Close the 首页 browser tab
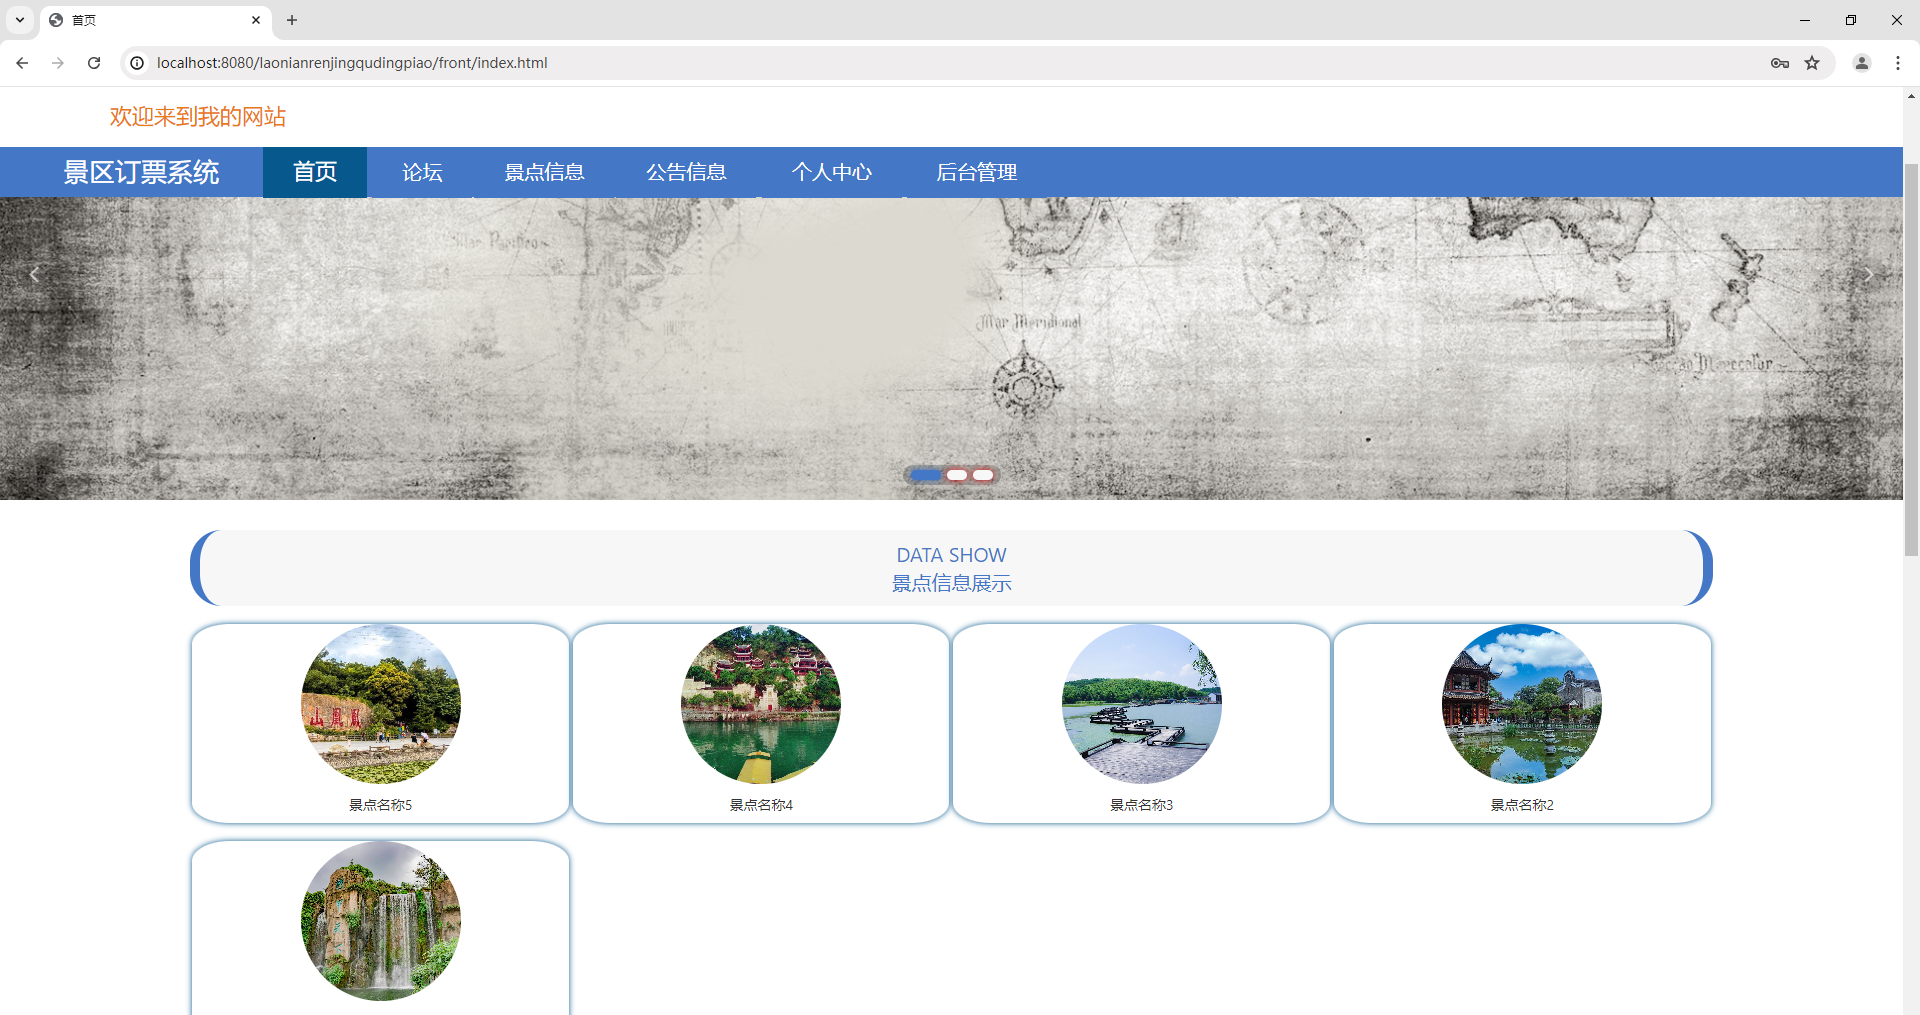The image size is (1920, 1015). click(256, 20)
